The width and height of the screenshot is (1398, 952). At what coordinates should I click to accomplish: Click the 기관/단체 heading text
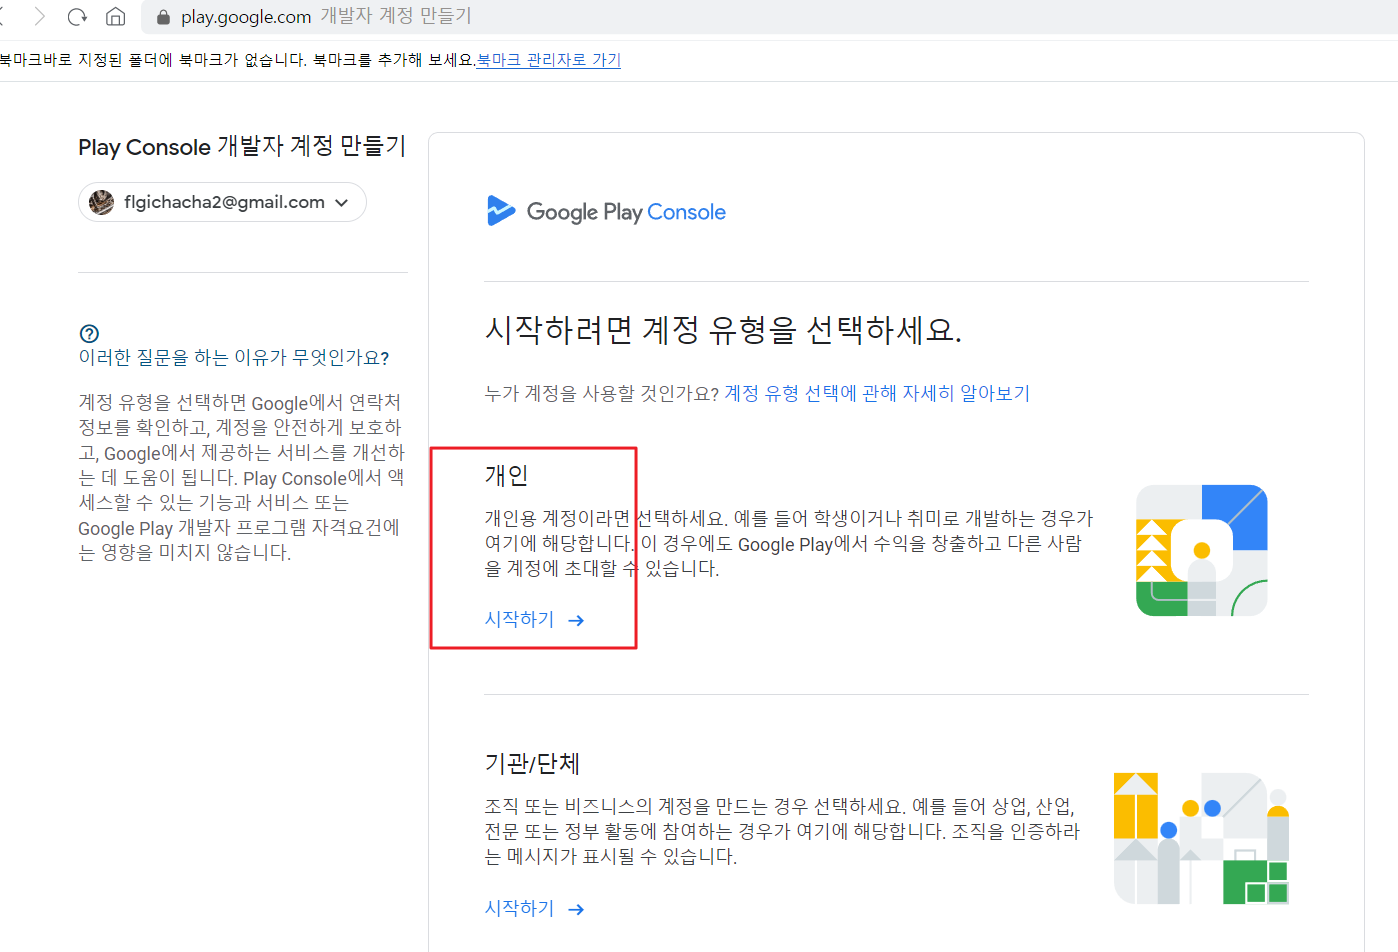click(532, 763)
